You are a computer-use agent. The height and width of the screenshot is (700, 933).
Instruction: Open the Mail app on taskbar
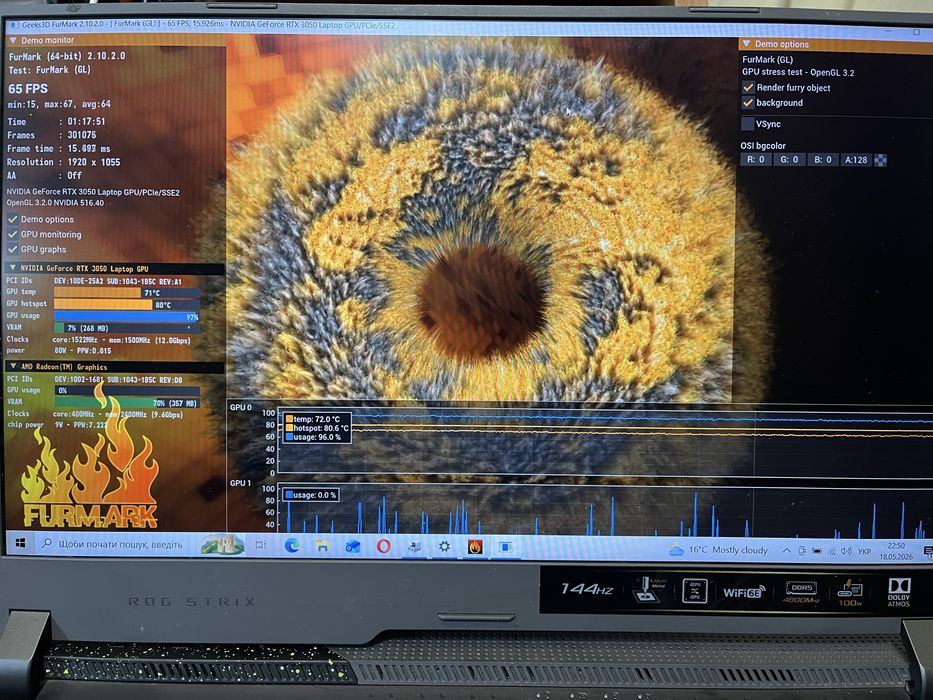353,546
